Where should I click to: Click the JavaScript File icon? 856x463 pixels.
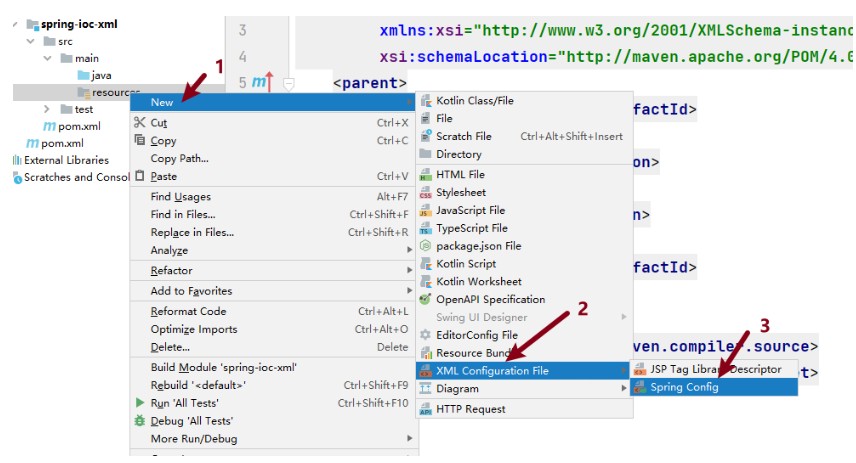pyautogui.click(x=426, y=211)
